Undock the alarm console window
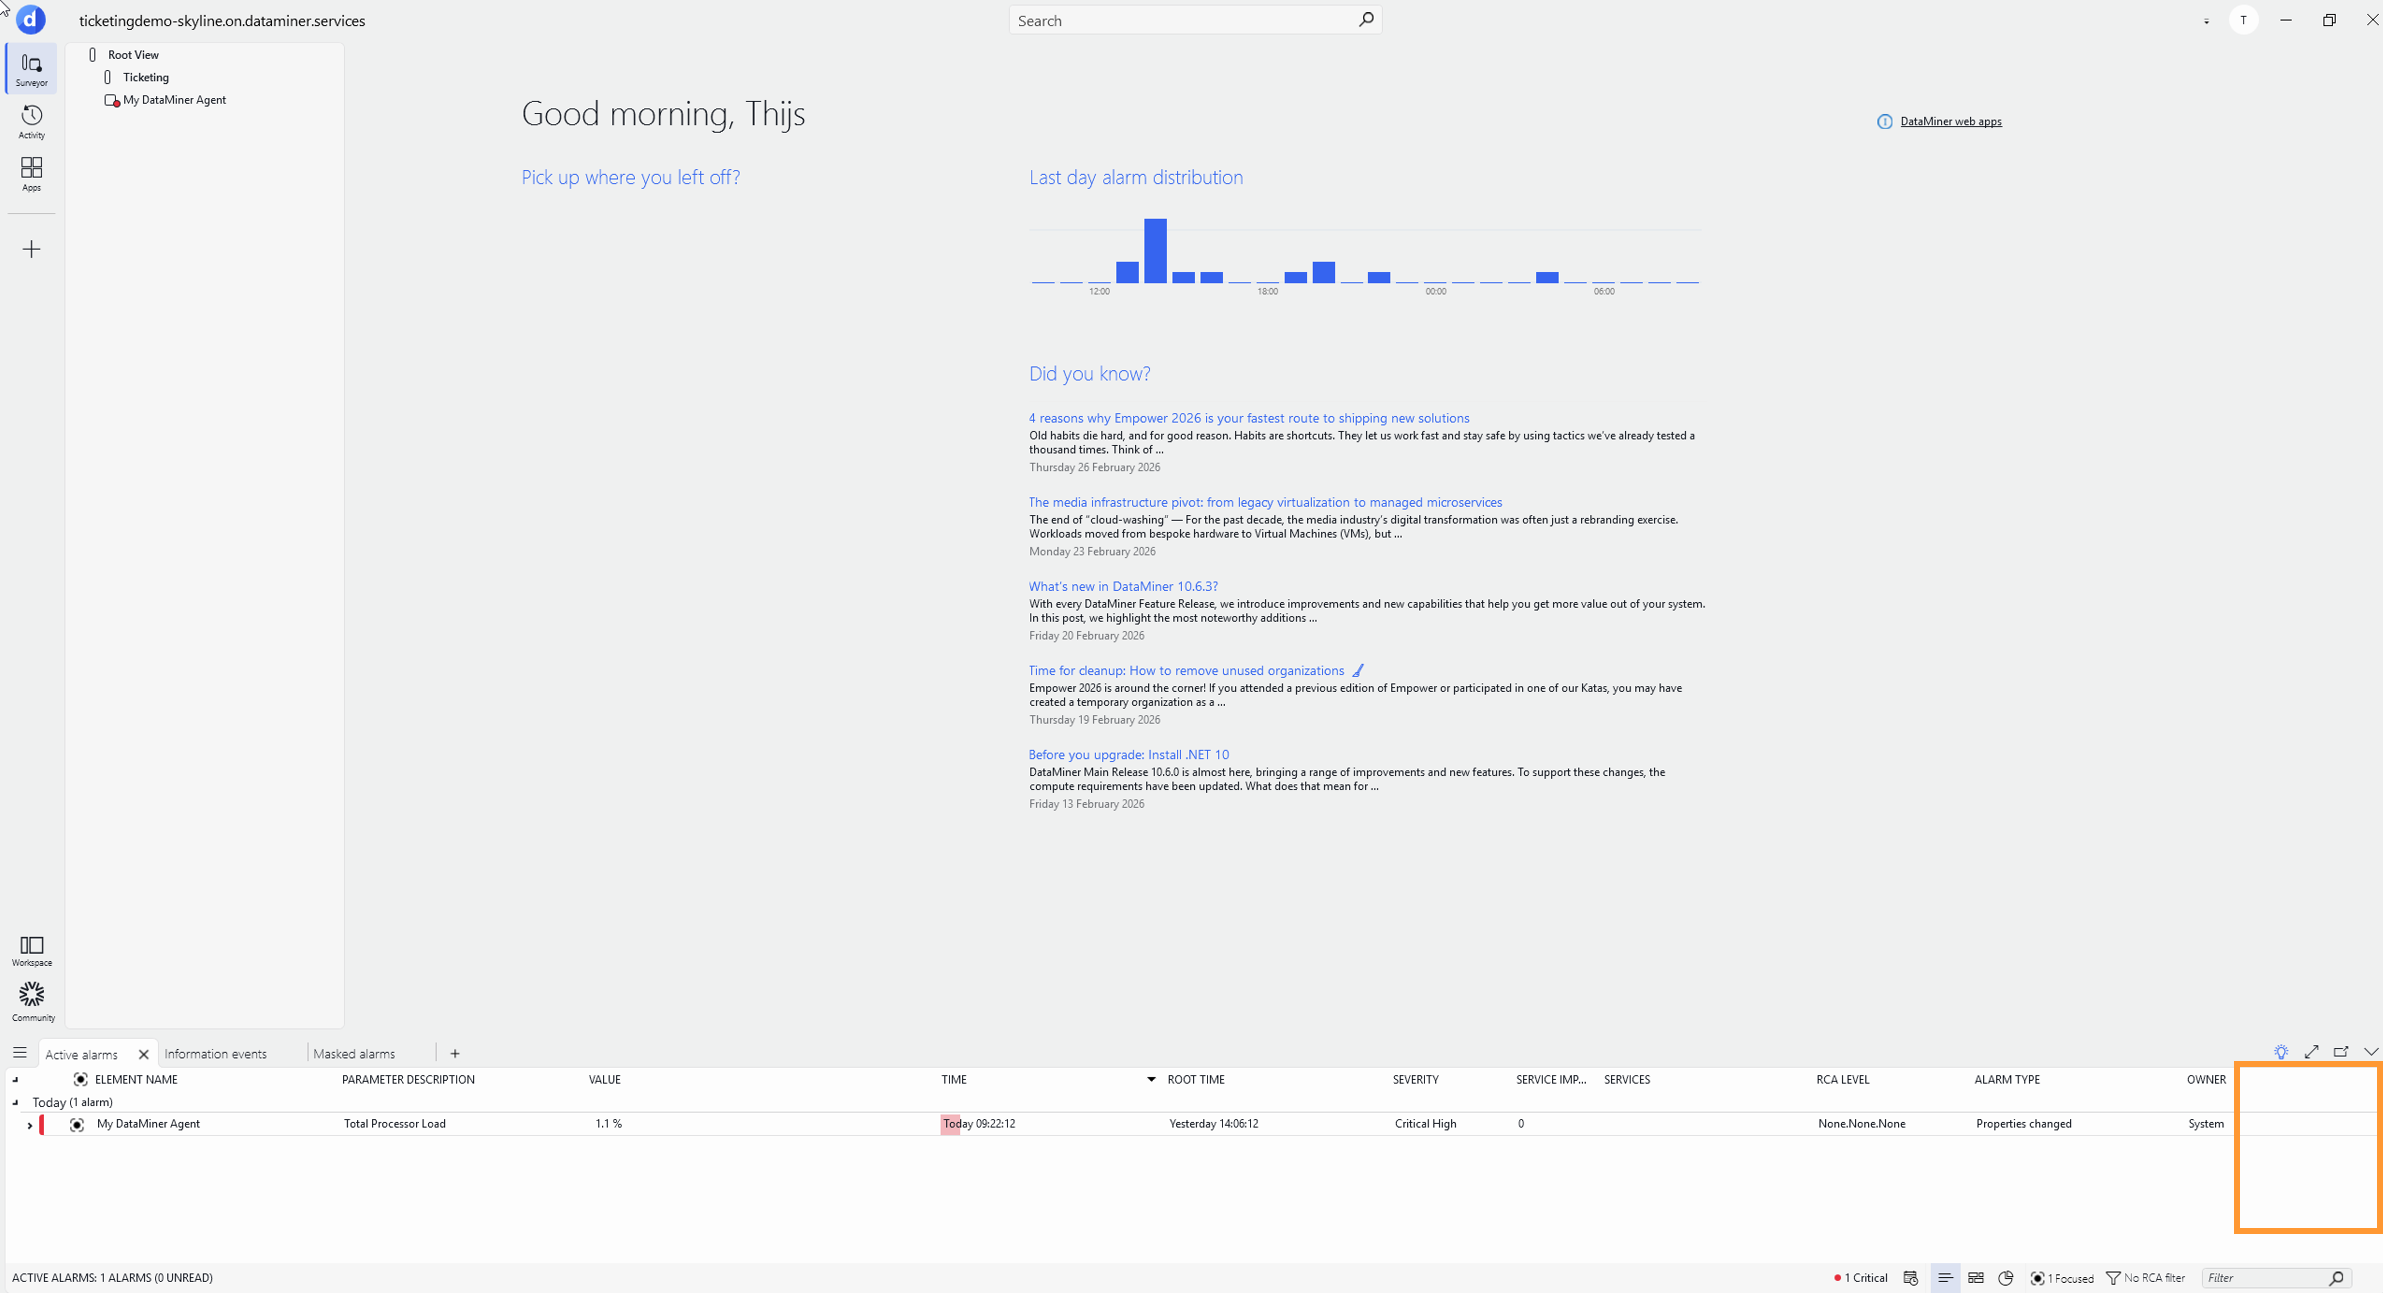Screen dimensions: 2383x1293 click(x=2340, y=1052)
